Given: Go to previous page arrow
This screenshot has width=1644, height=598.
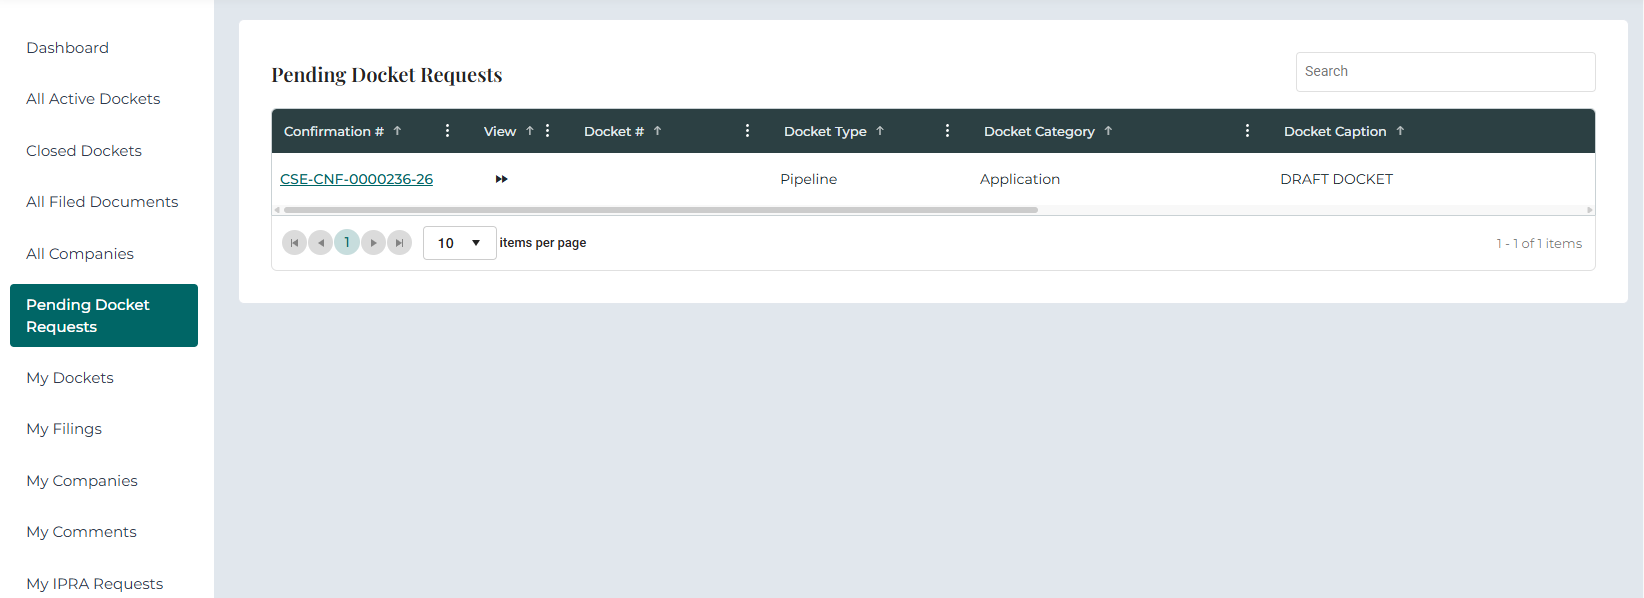Looking at the screenshot, I should [x=320, y=243].
